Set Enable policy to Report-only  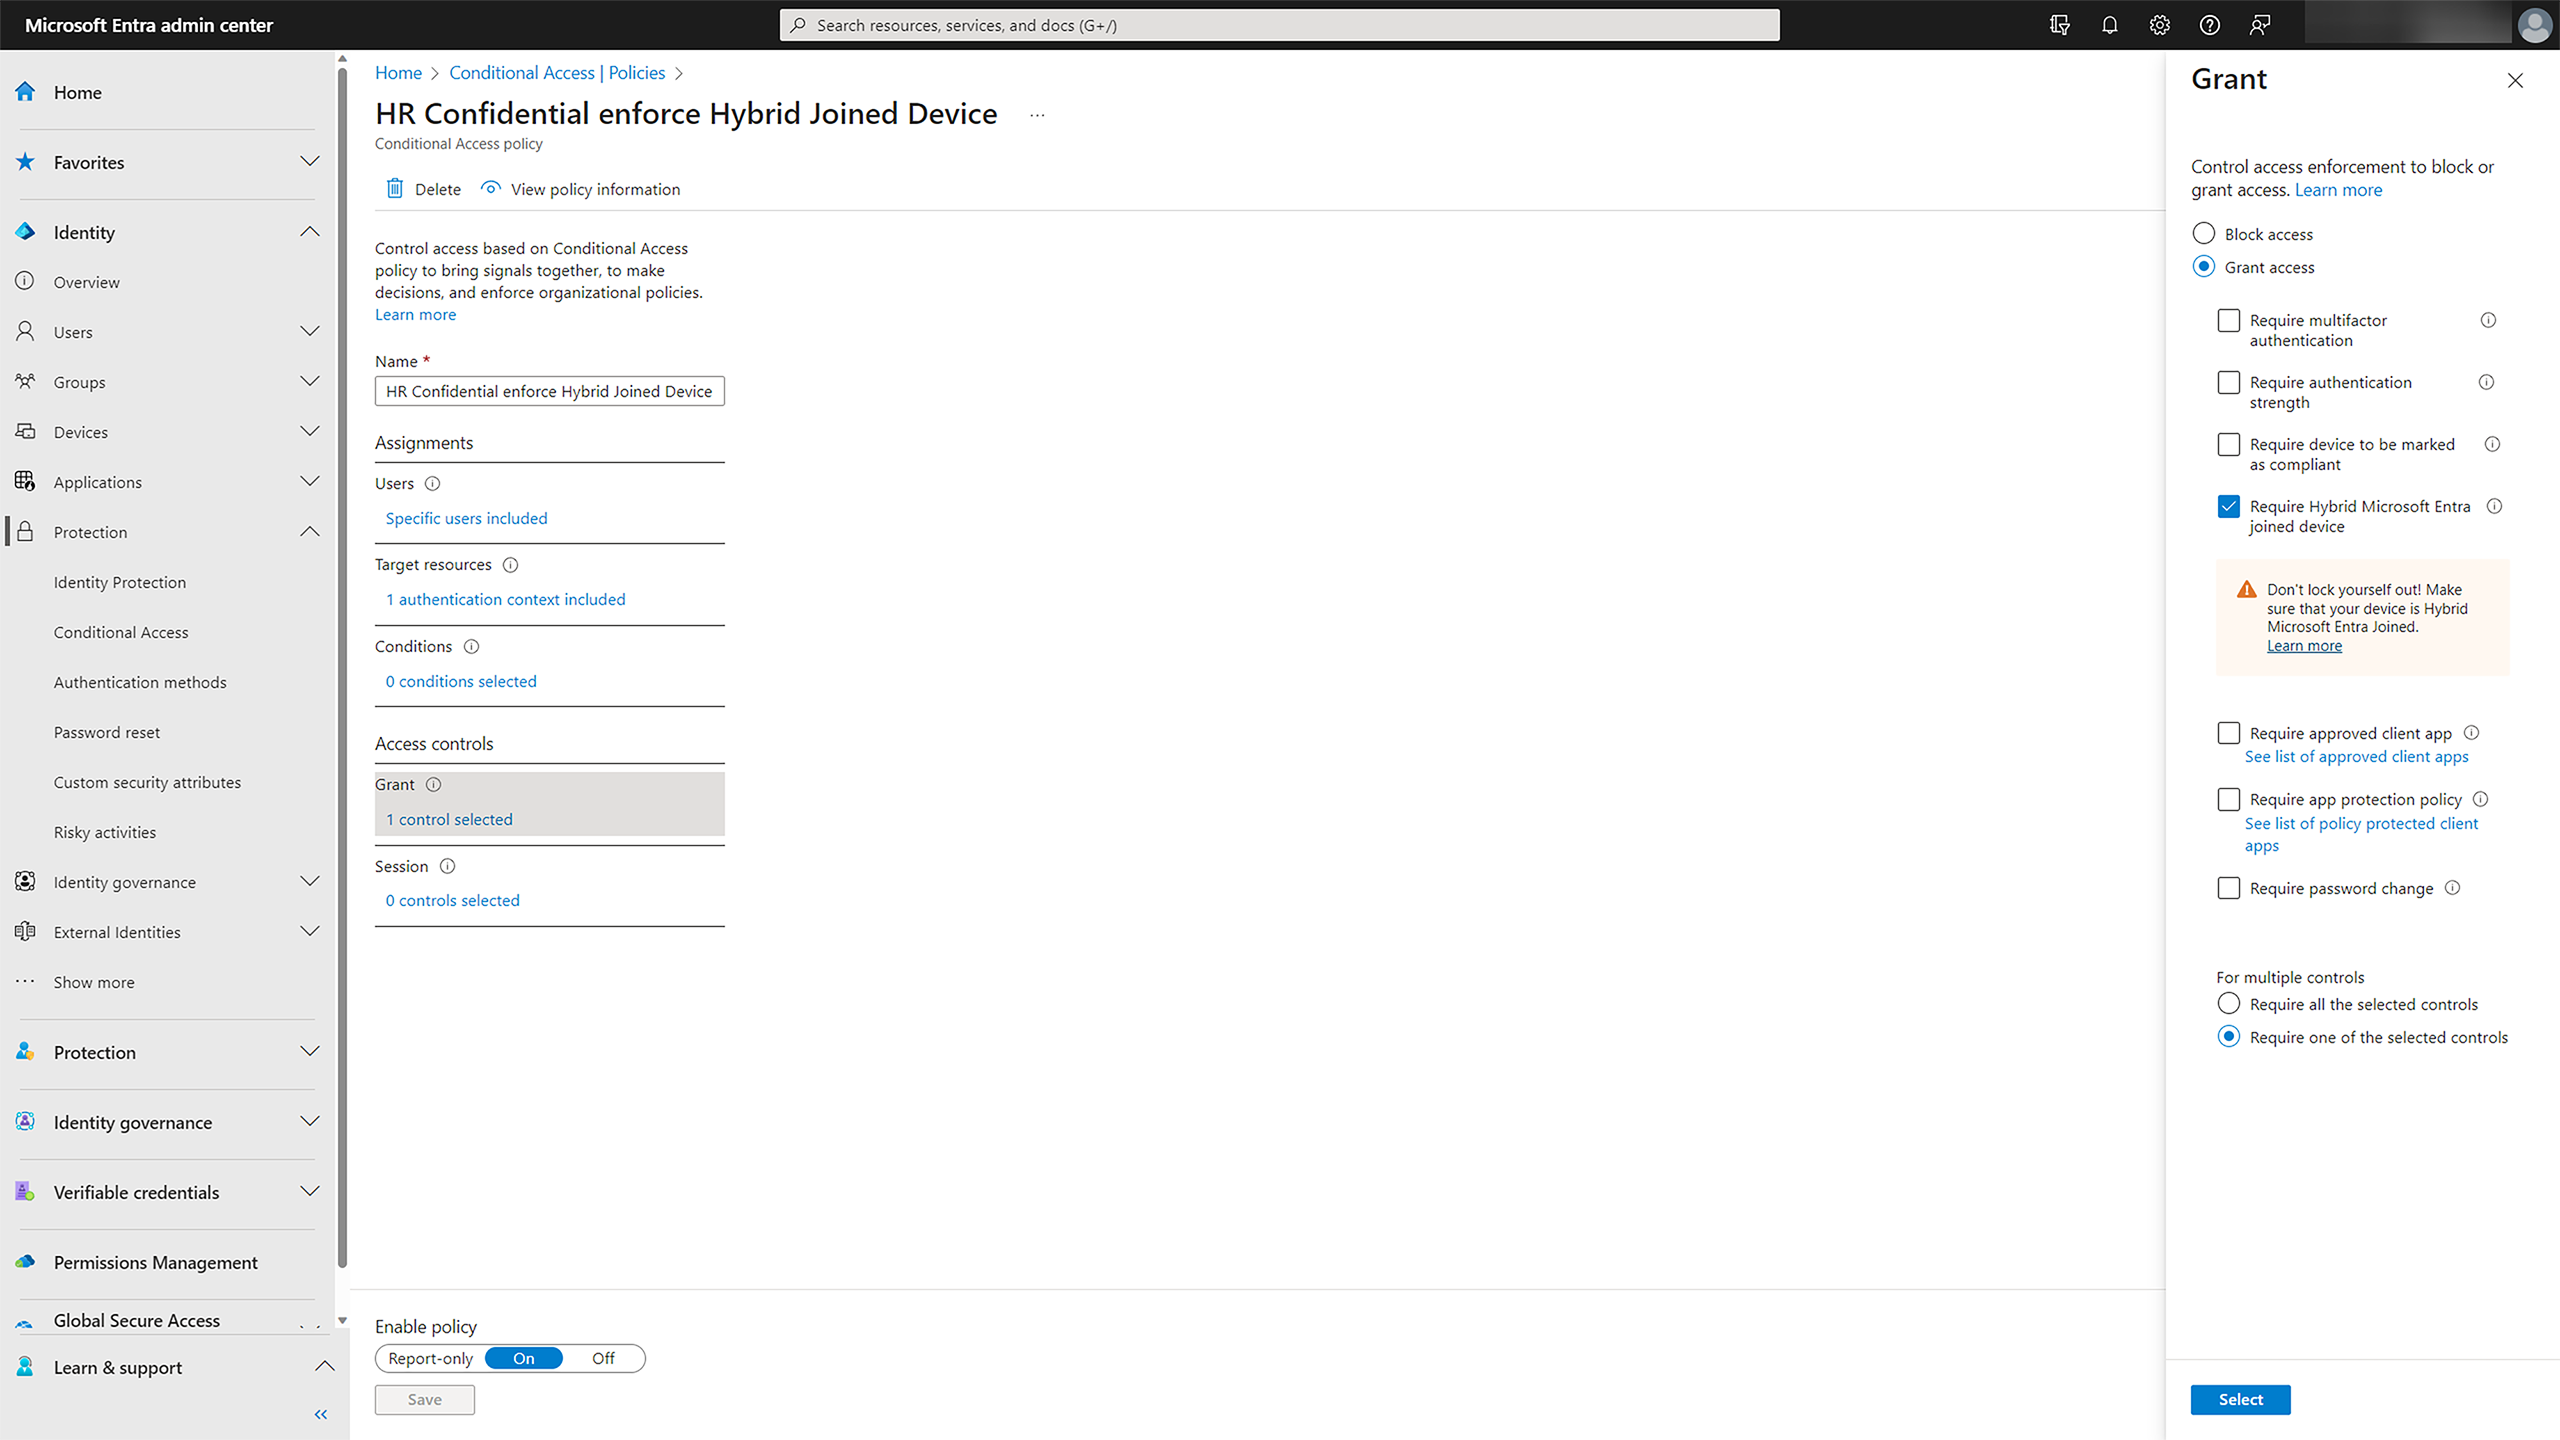pos(430,1358)
